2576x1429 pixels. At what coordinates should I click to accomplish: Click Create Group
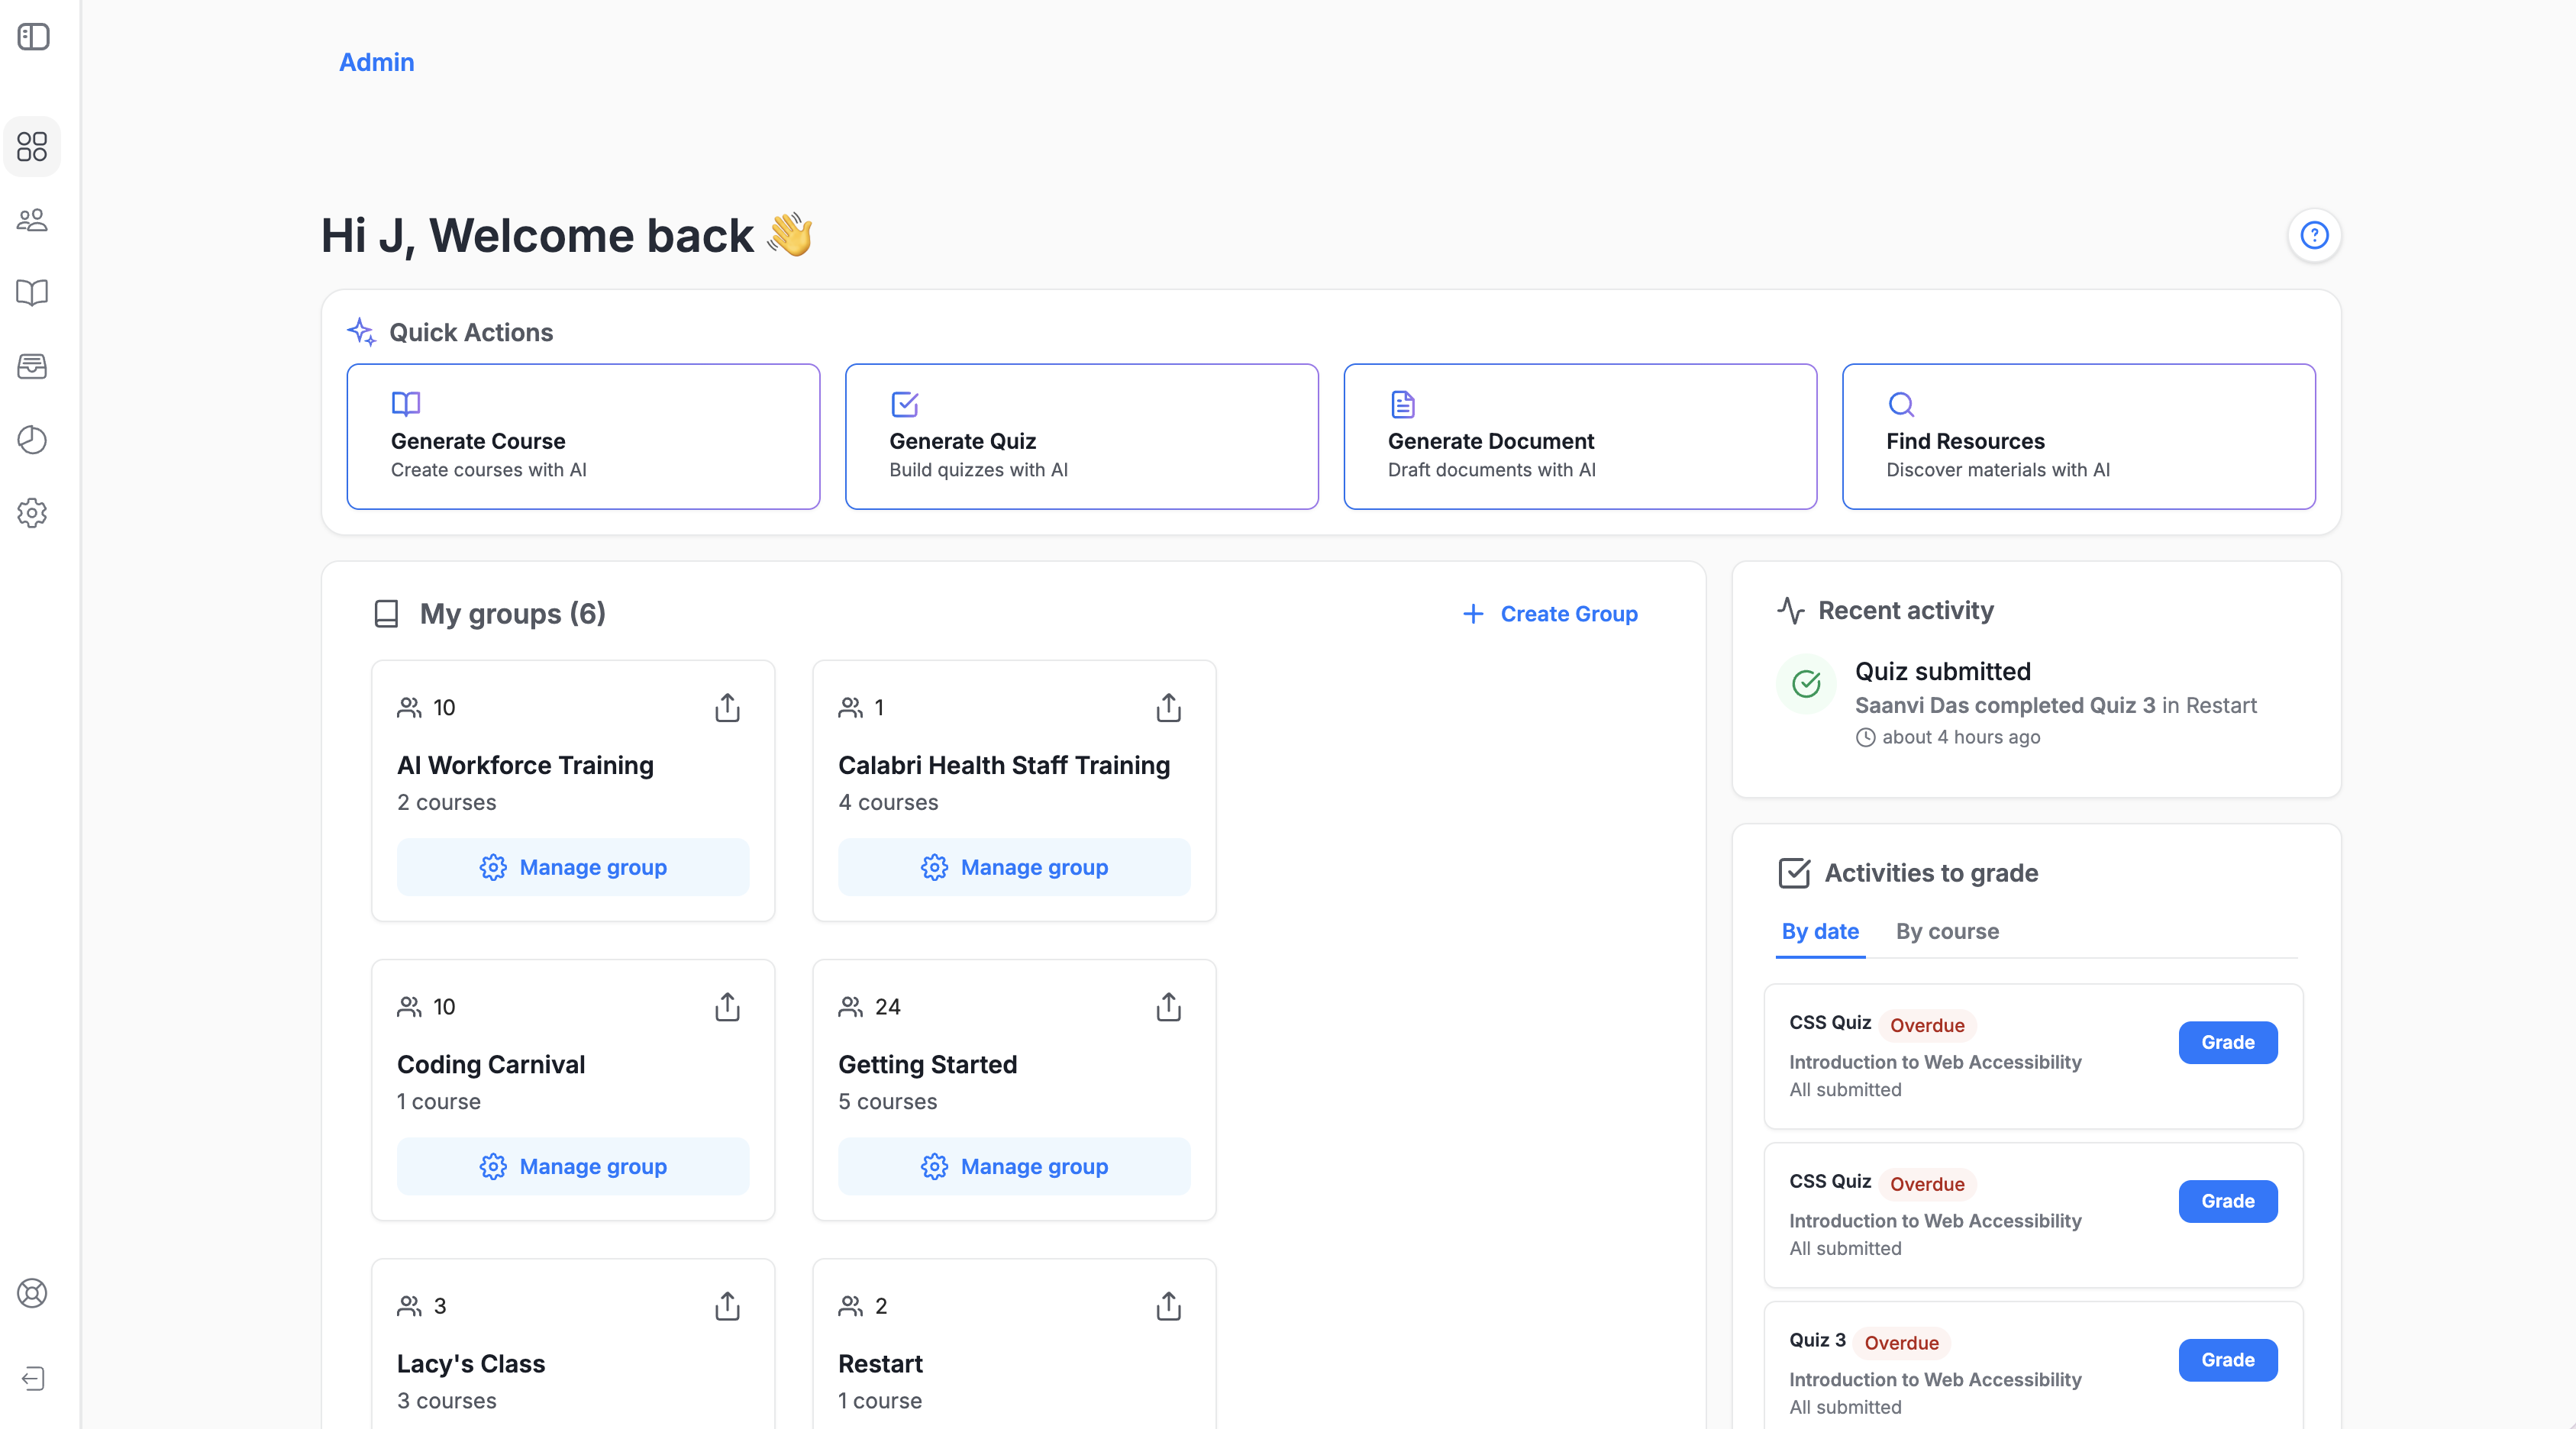(1549, 614)
